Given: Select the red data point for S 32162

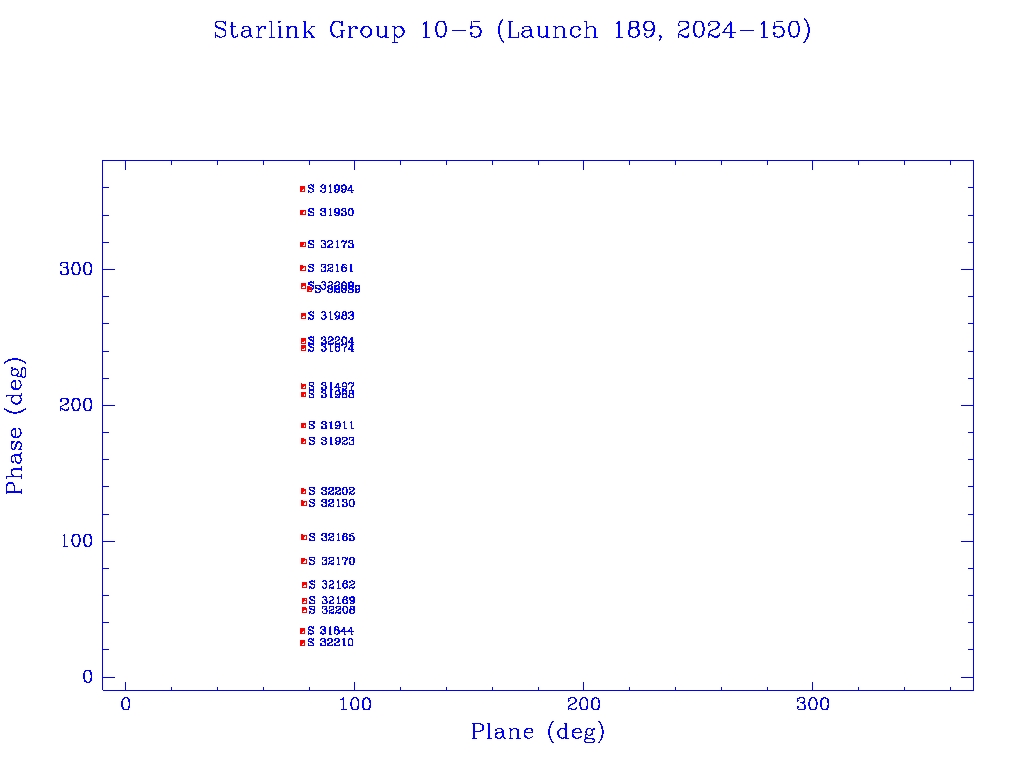Looking at the screenshot, I should coord(304,585).
